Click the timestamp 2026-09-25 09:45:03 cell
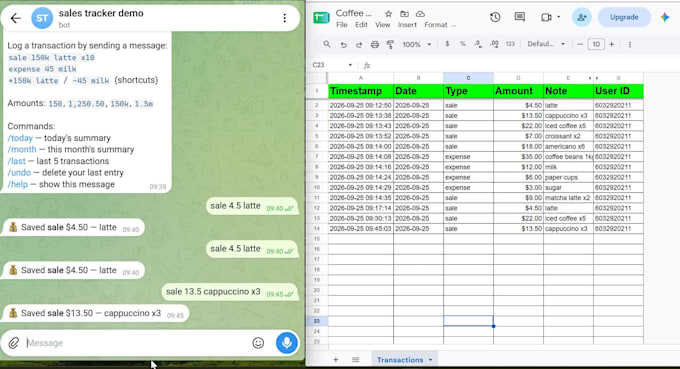The width and height of the screenshot is (680, 369). point(361,229)
